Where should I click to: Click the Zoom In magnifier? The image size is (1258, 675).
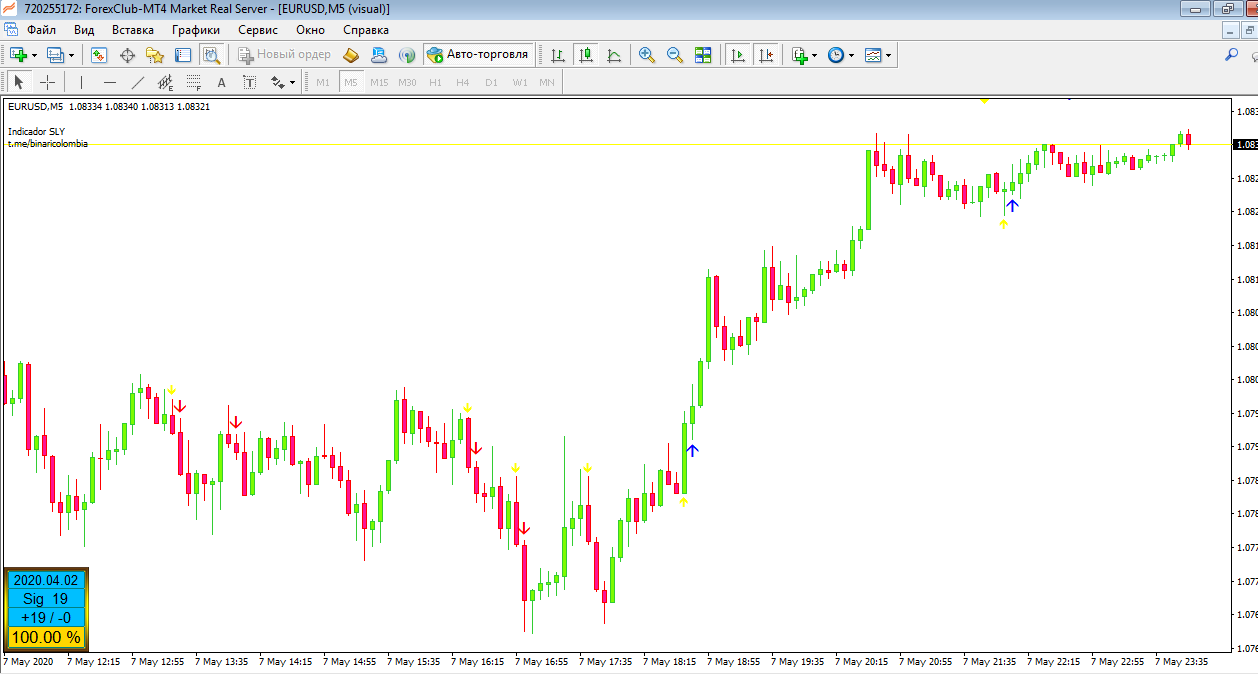(647, 55)
